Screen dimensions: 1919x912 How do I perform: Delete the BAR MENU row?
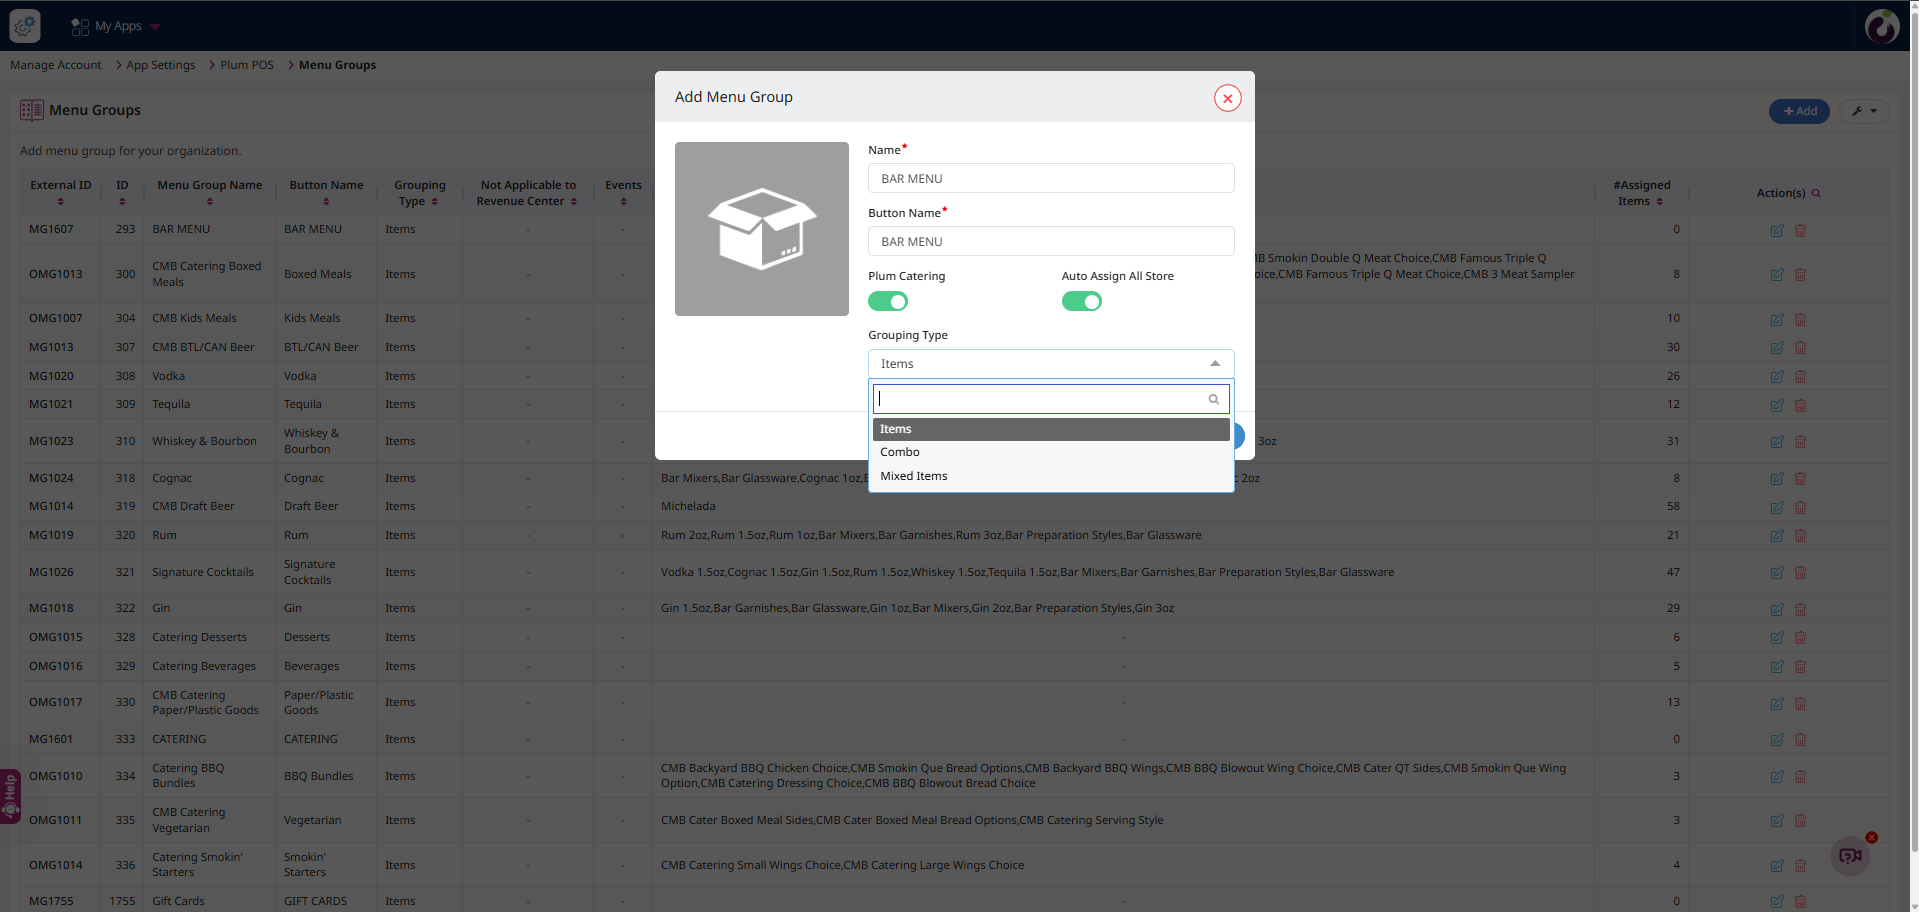click(x=1800, y=231)
